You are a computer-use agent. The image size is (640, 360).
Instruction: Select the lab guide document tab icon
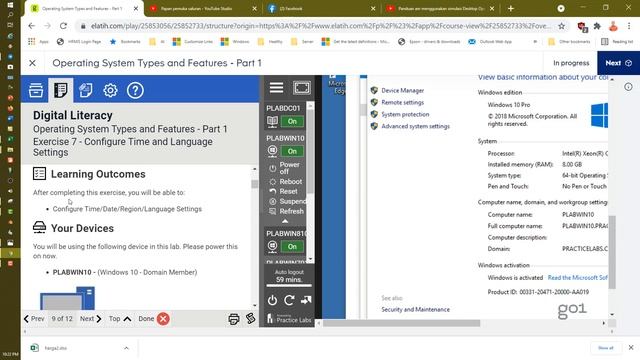[x=60, y=90]
